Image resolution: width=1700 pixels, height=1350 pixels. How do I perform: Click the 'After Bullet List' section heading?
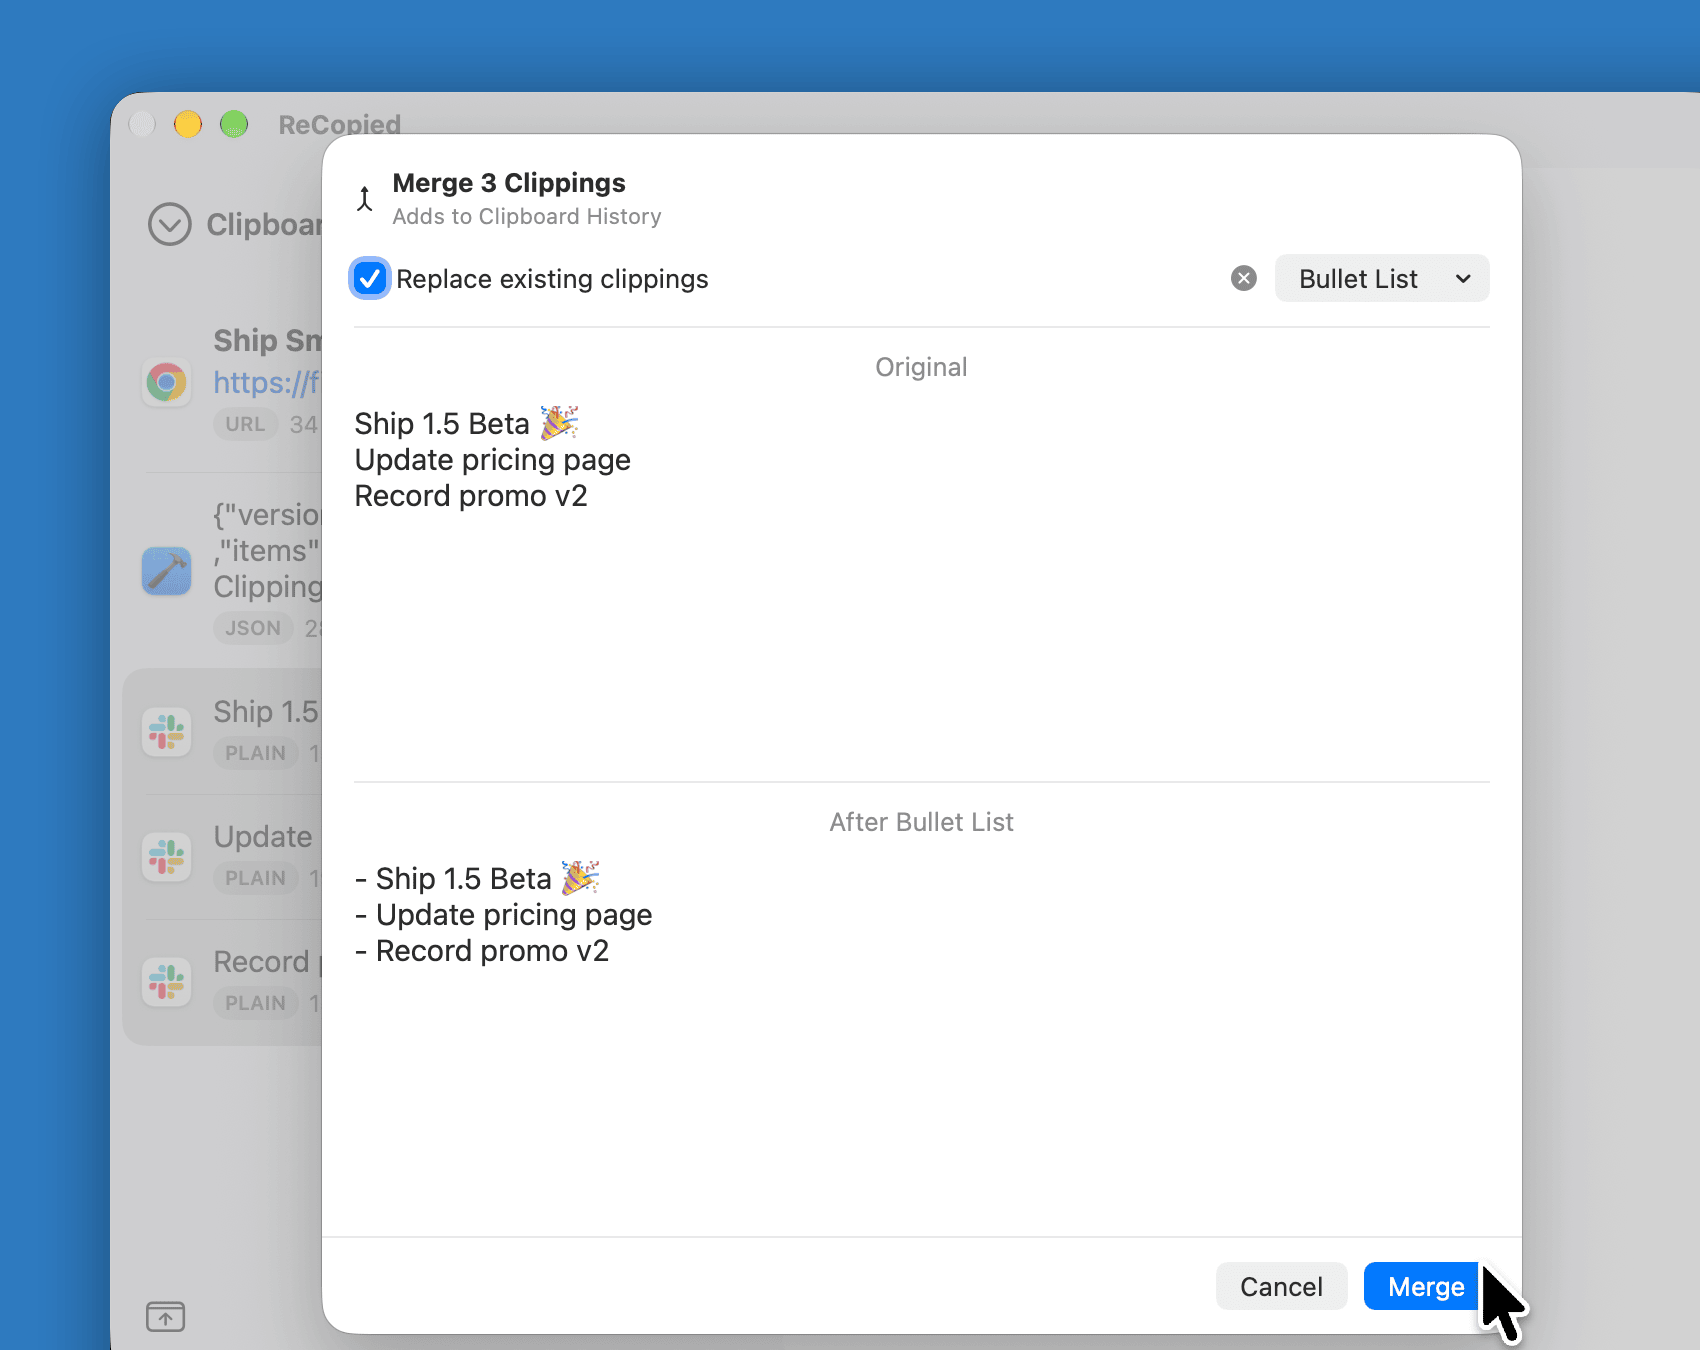click(x=921, y=822)
